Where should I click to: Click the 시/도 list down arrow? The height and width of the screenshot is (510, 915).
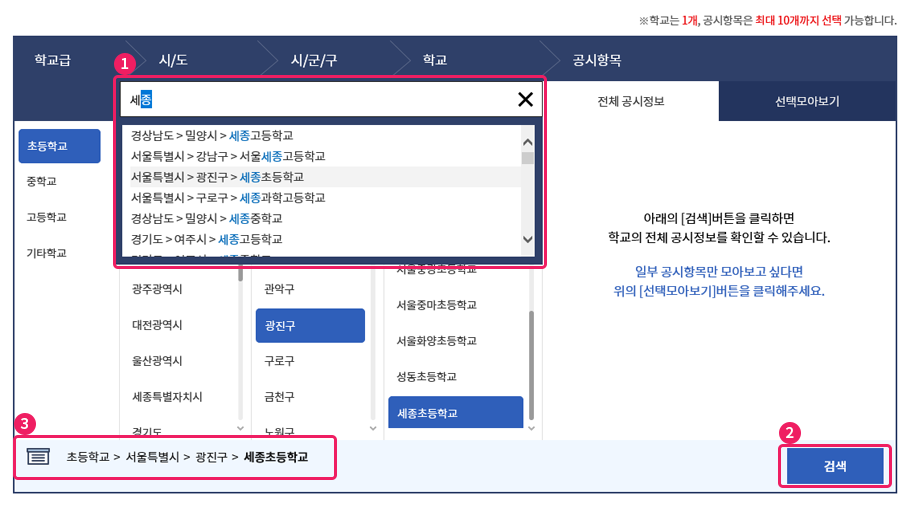point(240,428)
